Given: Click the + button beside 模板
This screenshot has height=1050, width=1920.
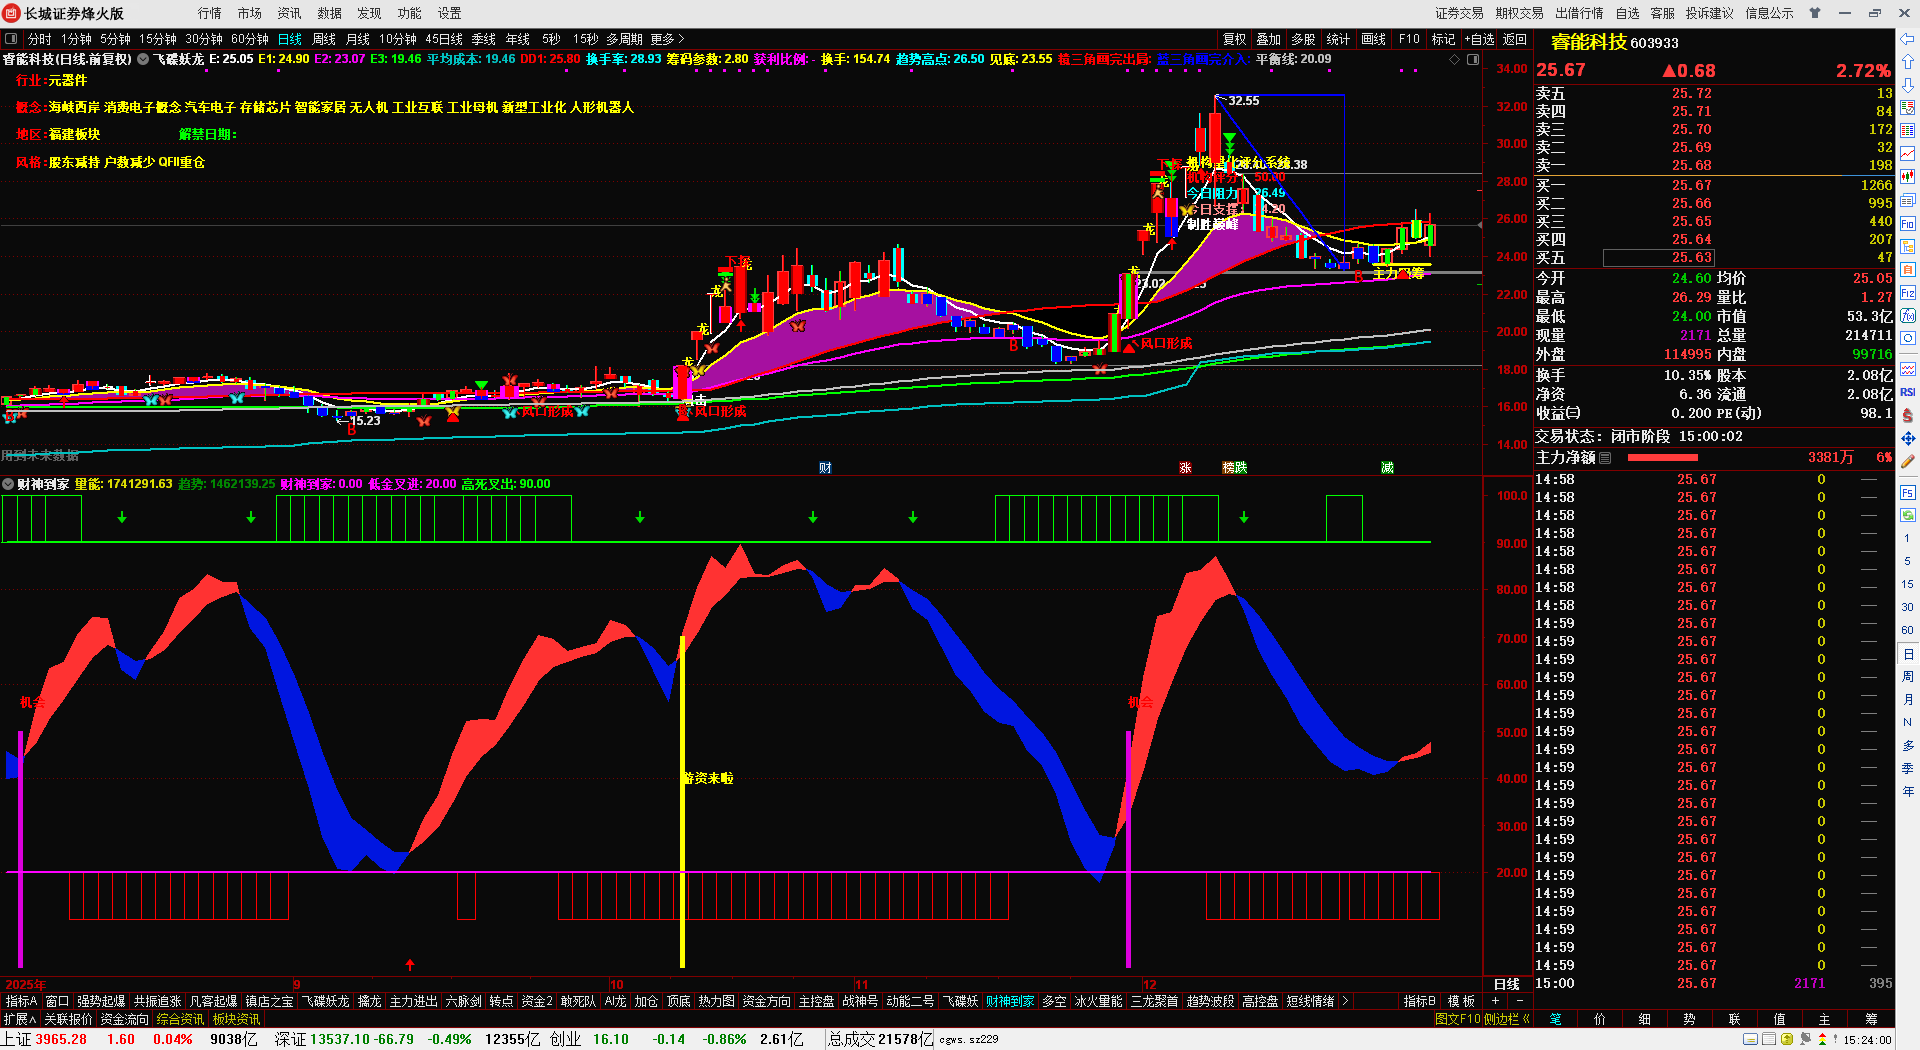Looking at the screenshot, I should [1496, 1001].
